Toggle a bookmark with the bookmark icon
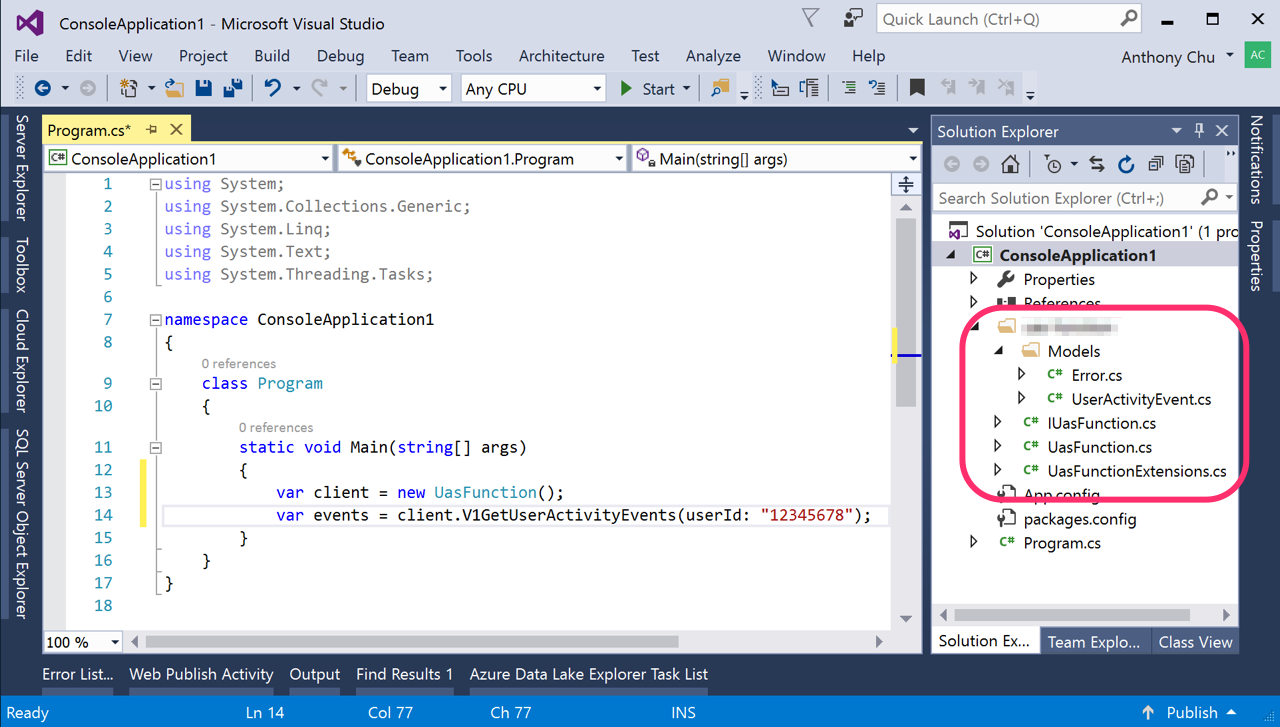Viewport: 1280px width, 727px height. [x=917, y=88]
